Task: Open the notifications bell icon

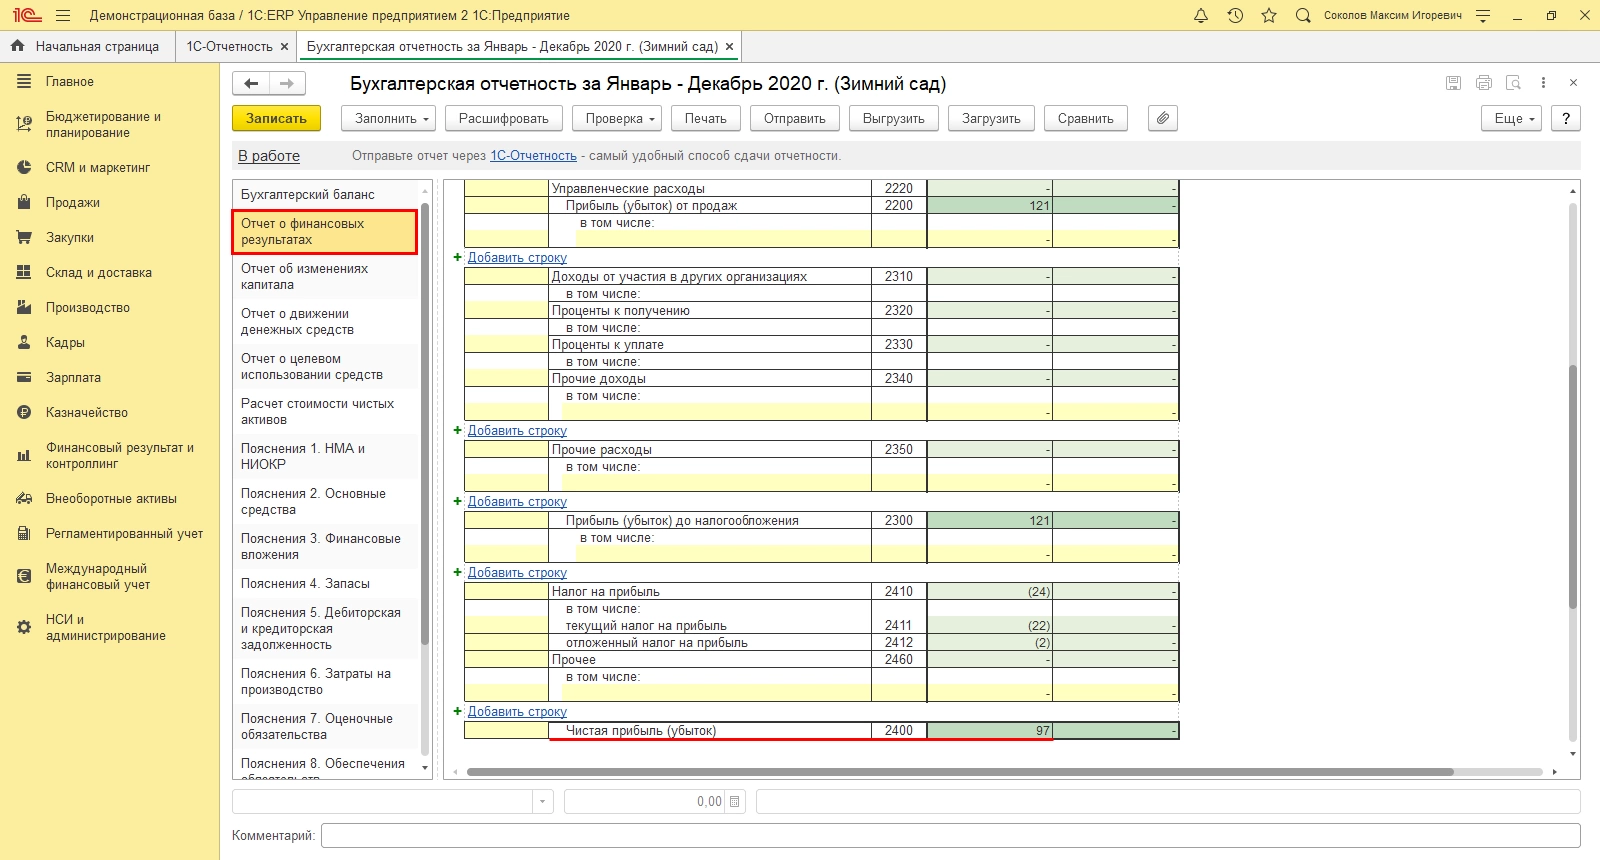Action: 1201,15
